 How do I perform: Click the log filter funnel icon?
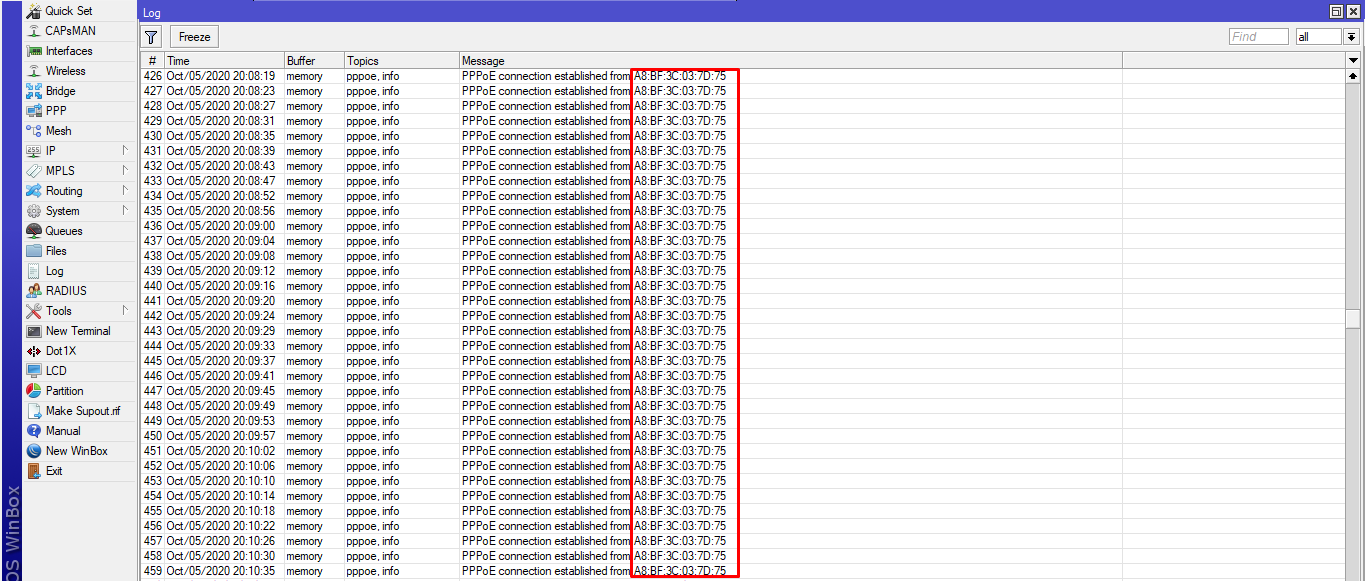(150, 36)
